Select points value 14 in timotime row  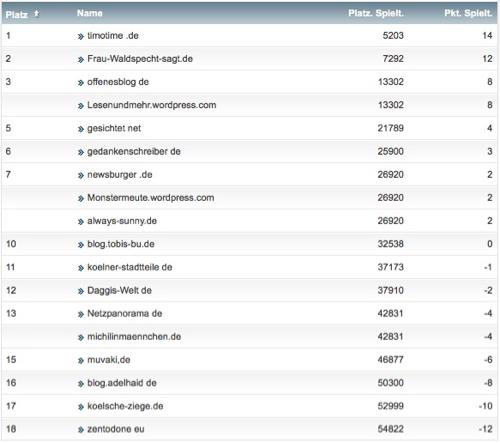pos(487,36)
